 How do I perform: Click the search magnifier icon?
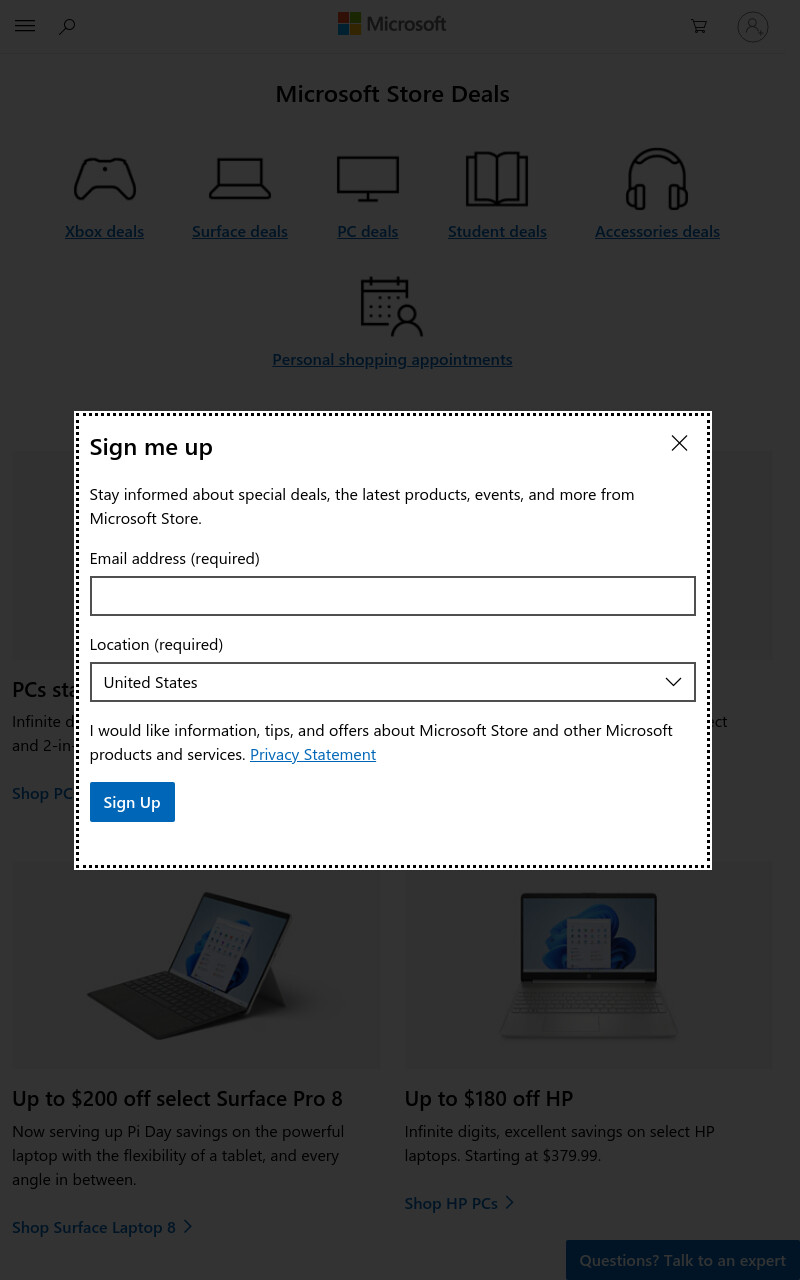click(x=67, y=27)
